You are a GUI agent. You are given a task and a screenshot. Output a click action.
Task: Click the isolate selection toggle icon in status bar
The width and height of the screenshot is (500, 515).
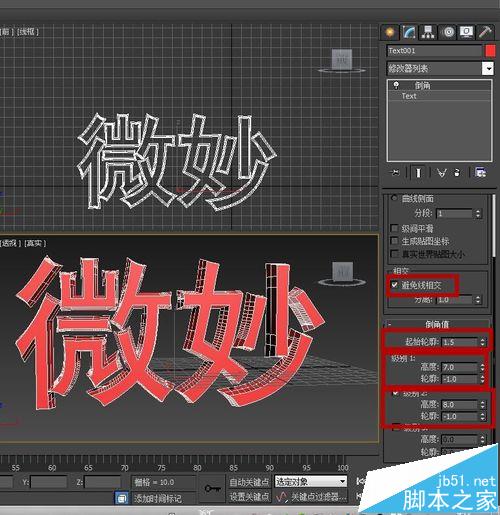(x=122, y=498)
